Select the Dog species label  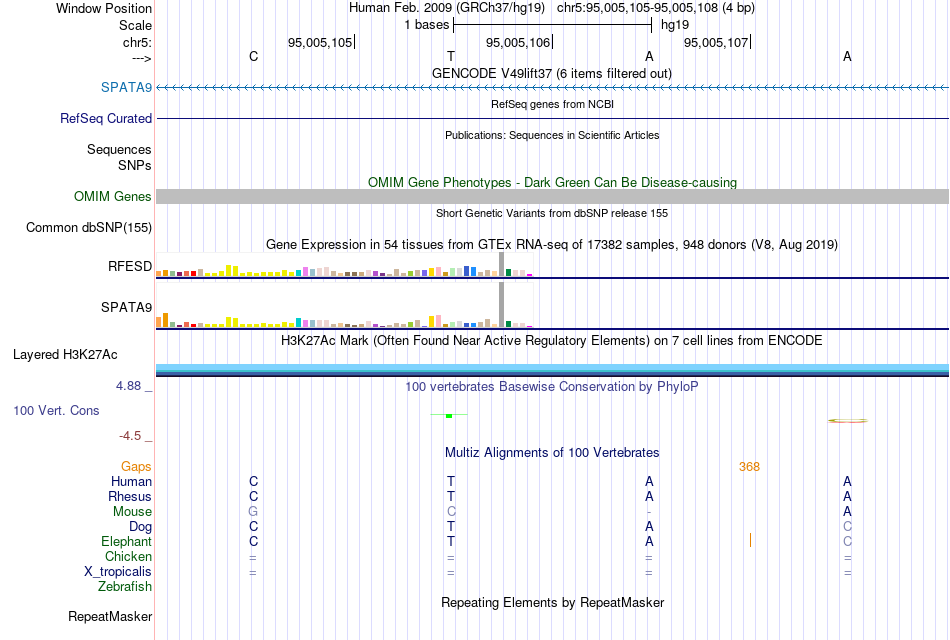click(140, 527)
